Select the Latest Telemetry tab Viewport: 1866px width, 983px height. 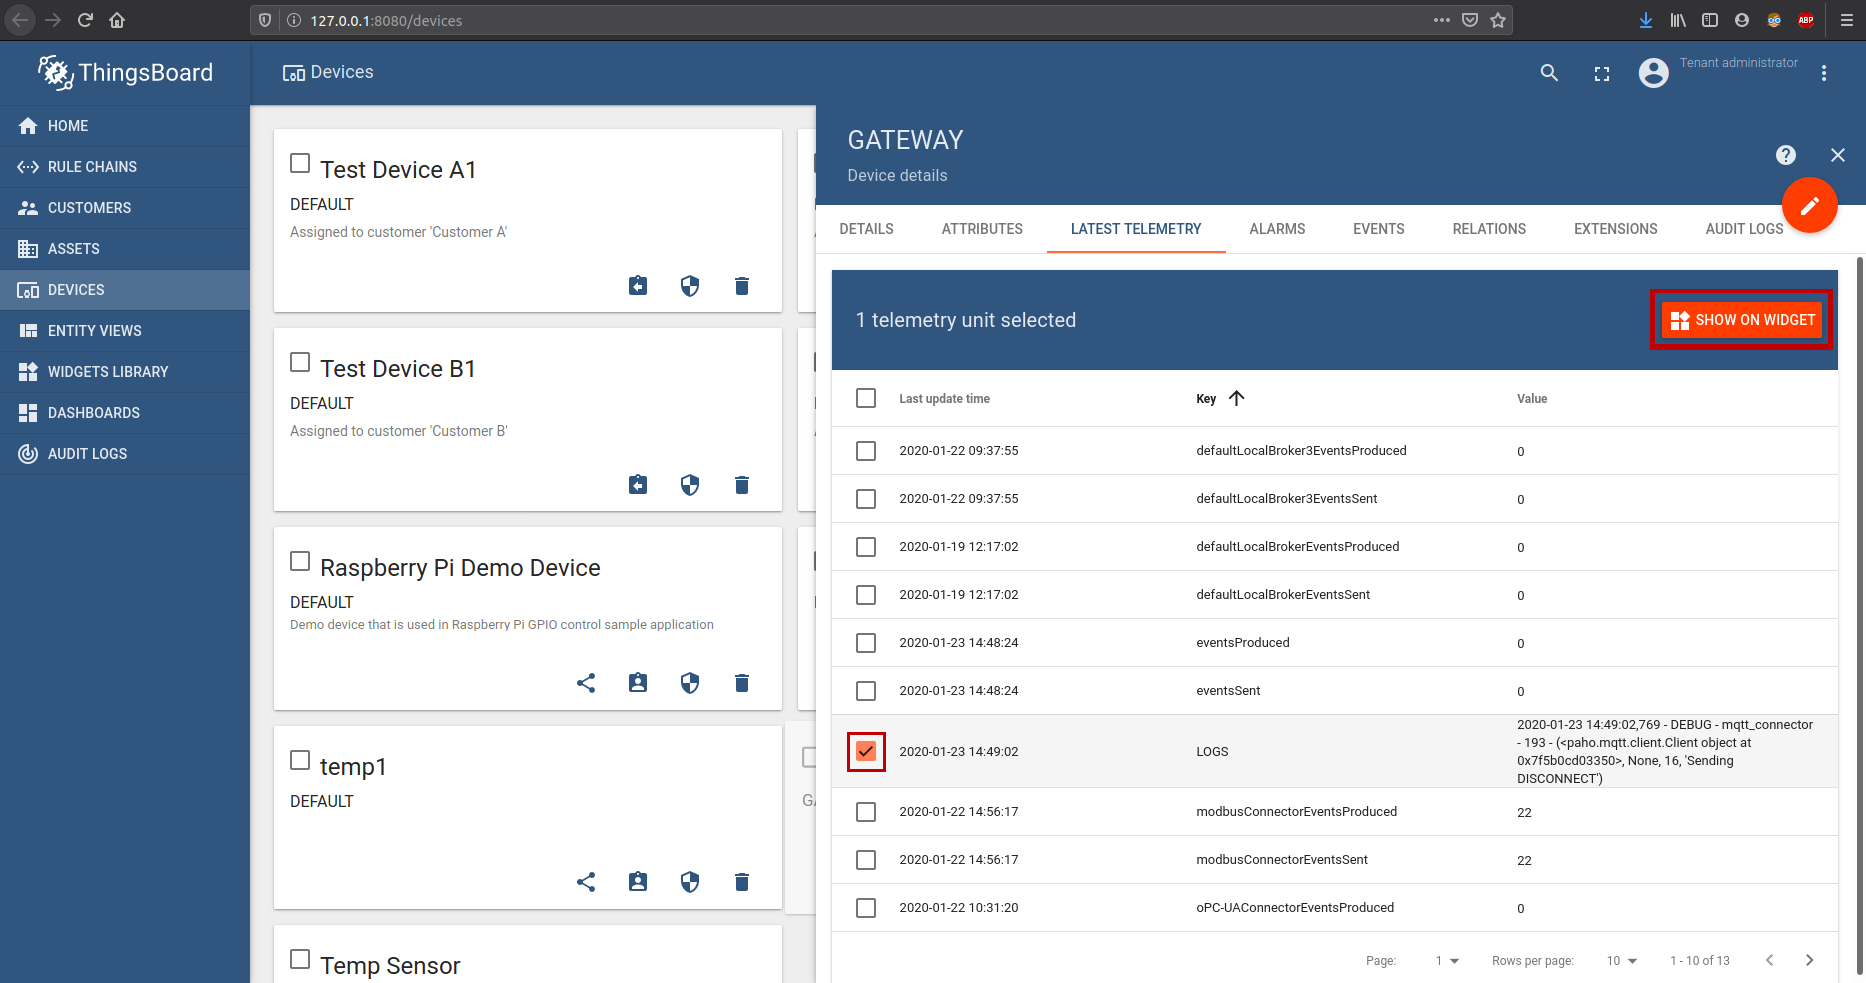pos(1136,229)
